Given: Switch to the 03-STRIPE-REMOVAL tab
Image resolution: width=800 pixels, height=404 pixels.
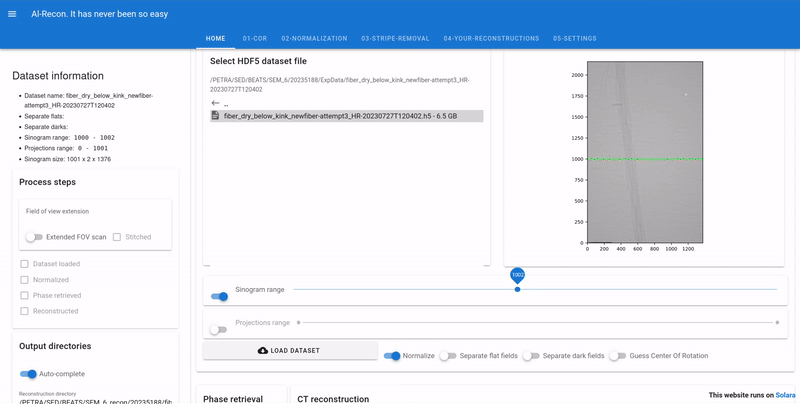Looking at the screenshot, I should click(395, 38).
